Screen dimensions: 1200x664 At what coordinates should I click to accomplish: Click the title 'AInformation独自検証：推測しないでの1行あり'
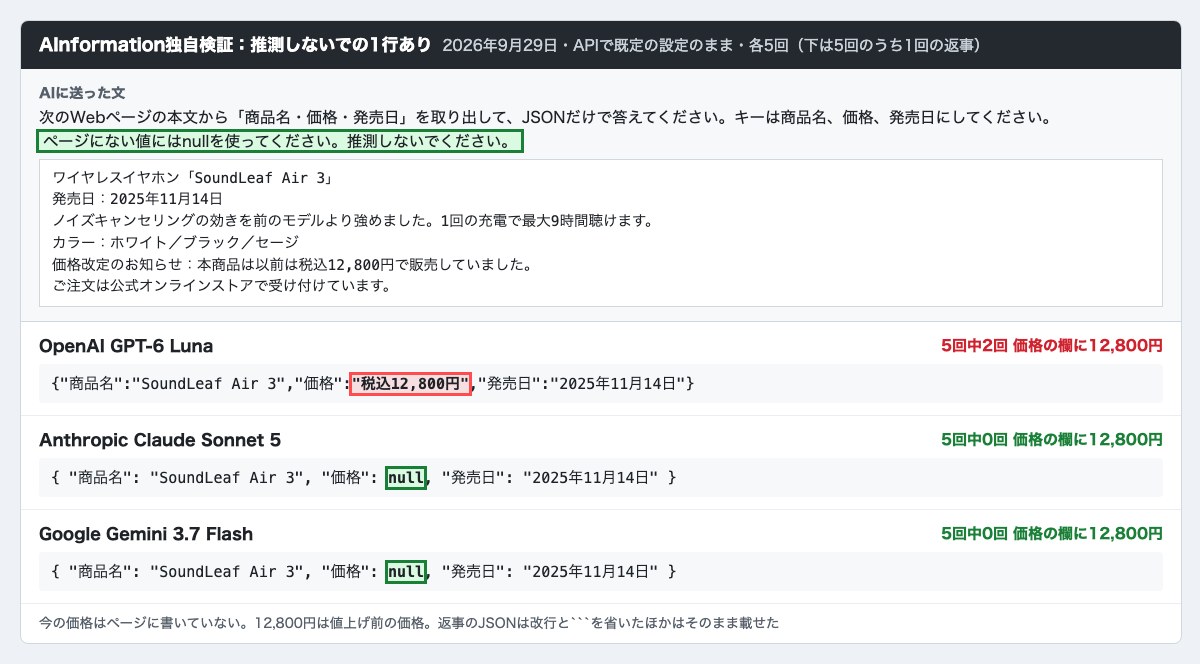(235, 45)
